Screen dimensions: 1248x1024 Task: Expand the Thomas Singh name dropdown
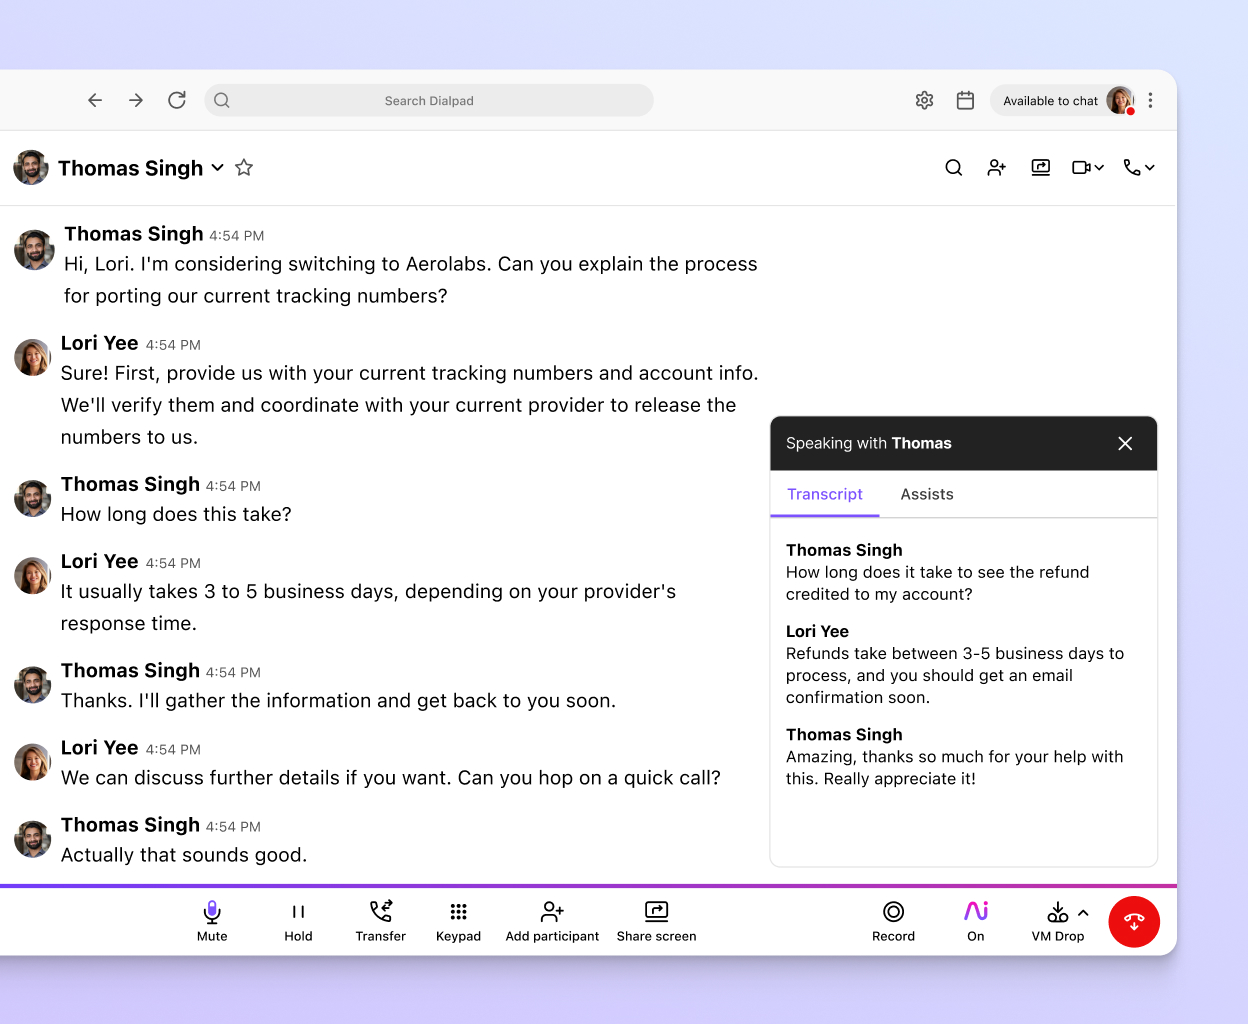(x=217, y=168)
